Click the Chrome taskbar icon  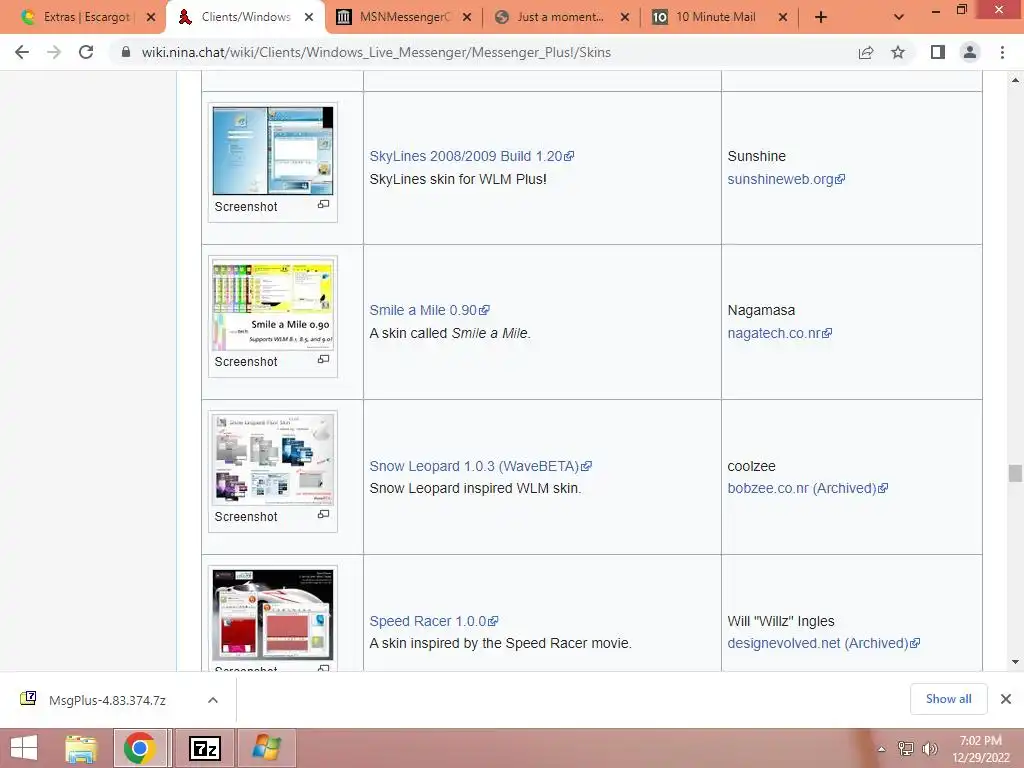tap(140, 748)
